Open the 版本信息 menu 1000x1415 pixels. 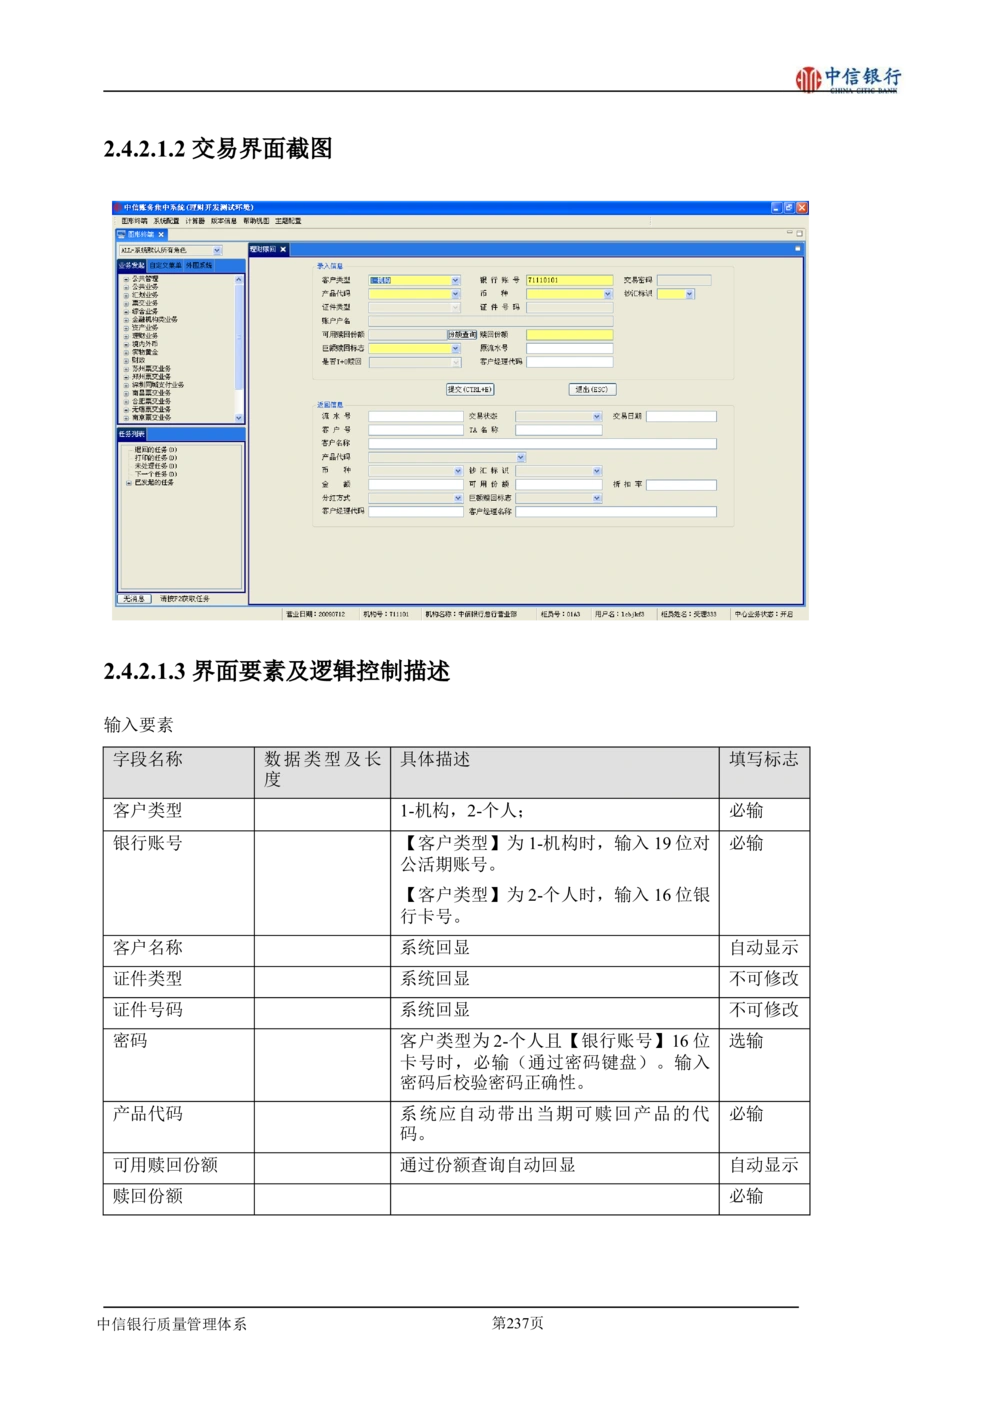pyautogui.click(x=224, y=221)
